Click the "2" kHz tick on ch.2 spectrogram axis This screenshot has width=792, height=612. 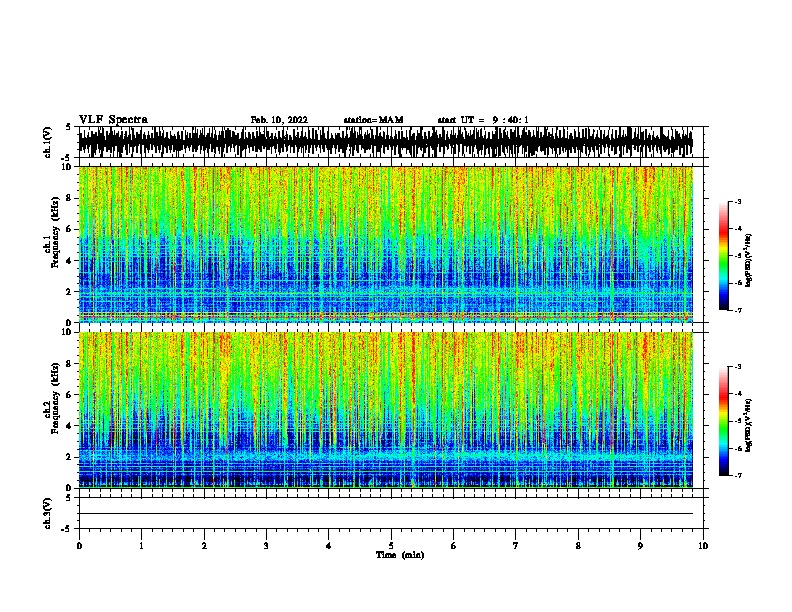[69, 457]
